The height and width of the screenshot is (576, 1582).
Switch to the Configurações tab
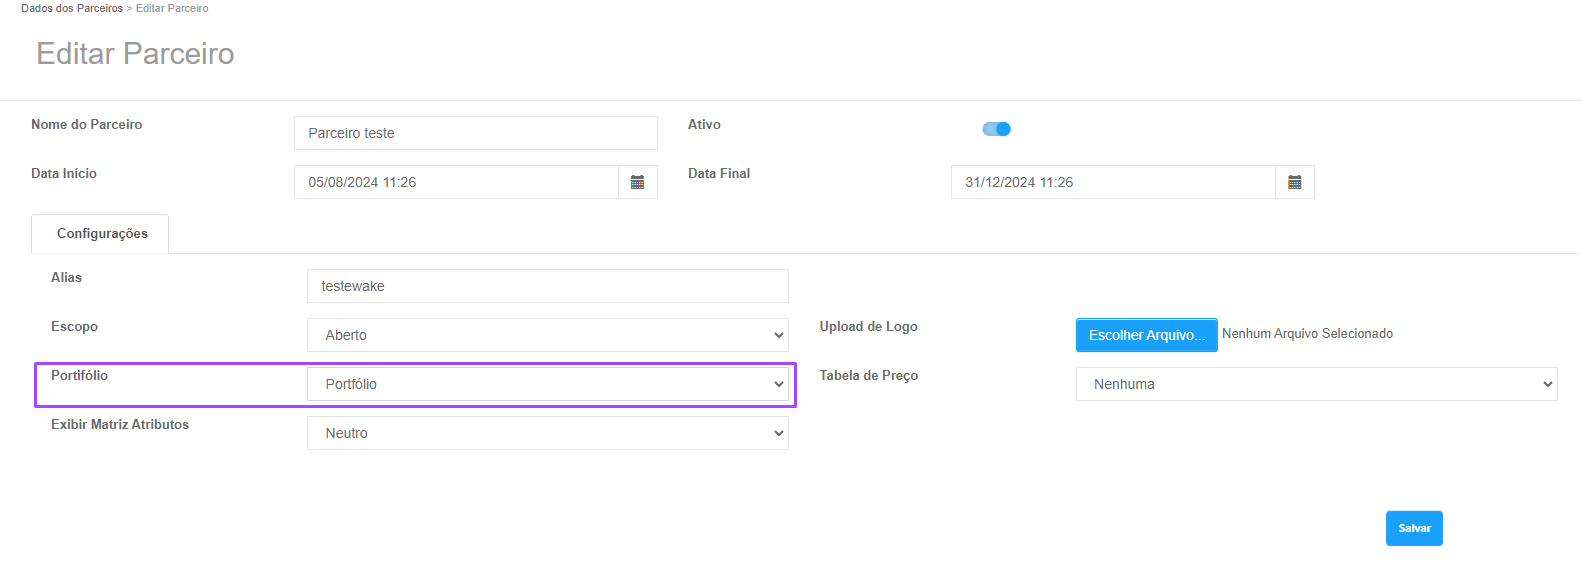(101, 234)
